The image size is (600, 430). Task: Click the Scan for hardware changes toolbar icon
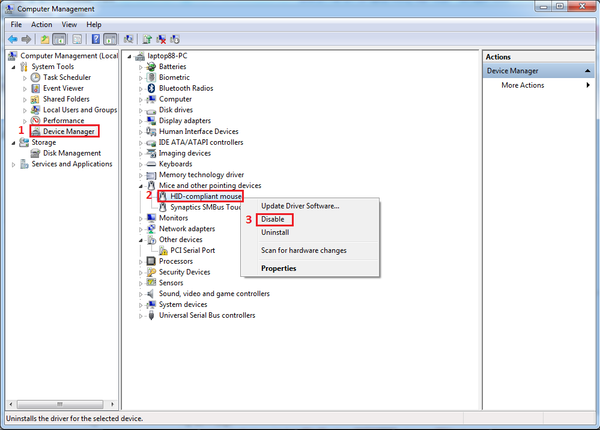pyautogui.click(x=129, y=39)
